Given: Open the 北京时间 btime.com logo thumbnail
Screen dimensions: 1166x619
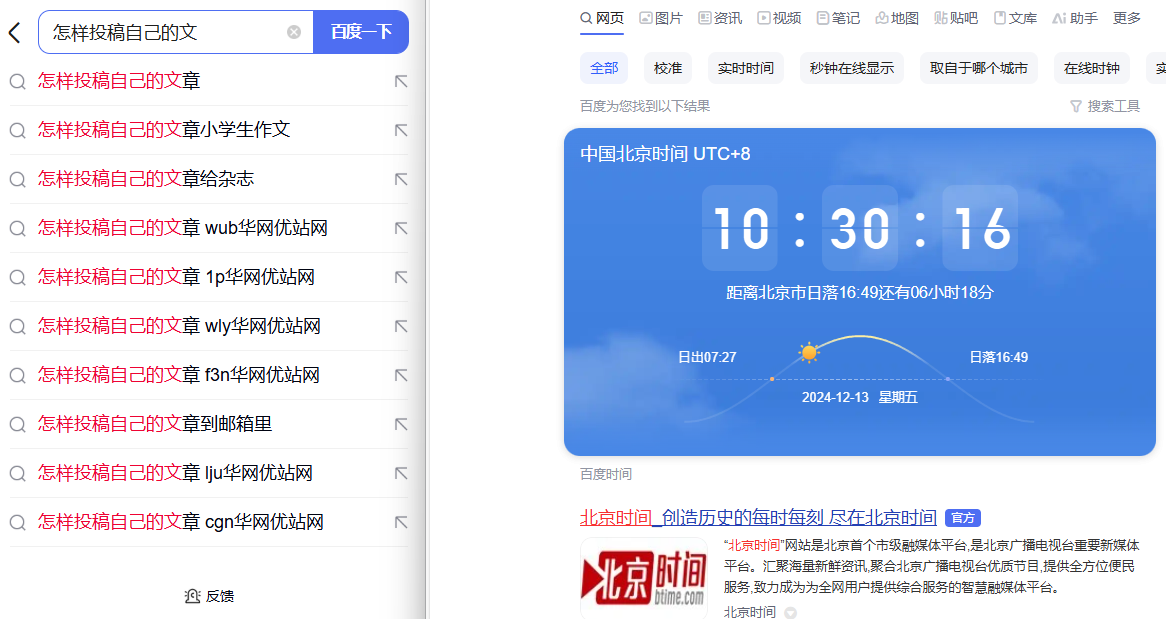Looking at the screenshot, I should pyautogui.click(x=644, y=577).
